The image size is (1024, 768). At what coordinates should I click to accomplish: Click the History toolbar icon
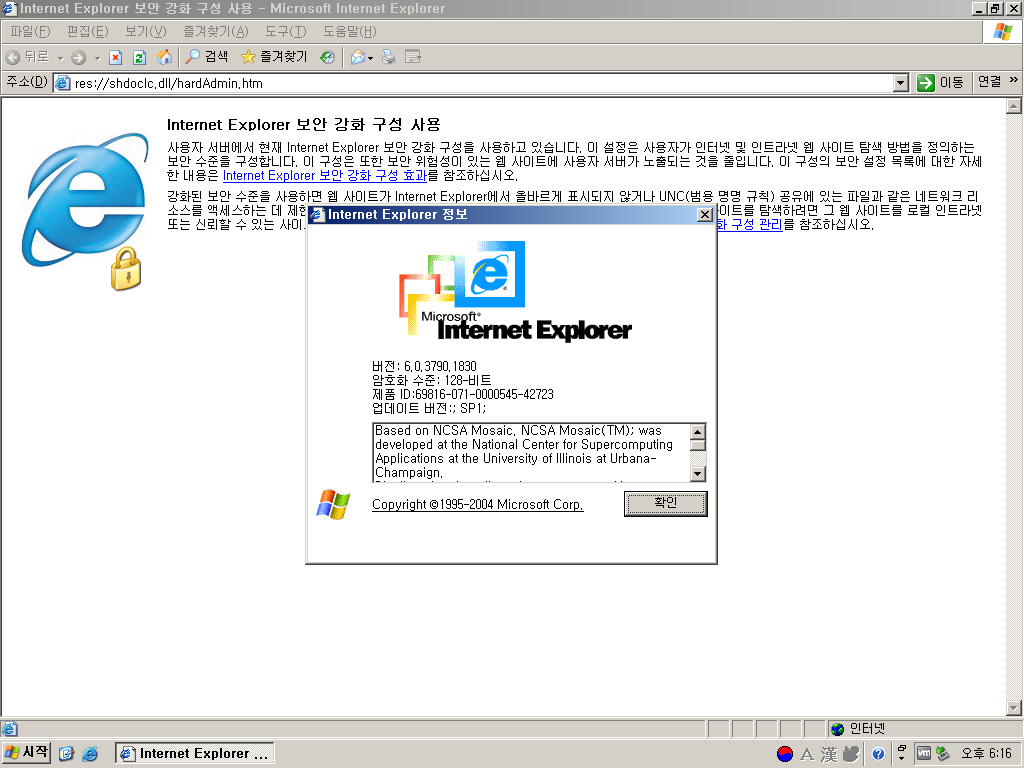(327, 57)
